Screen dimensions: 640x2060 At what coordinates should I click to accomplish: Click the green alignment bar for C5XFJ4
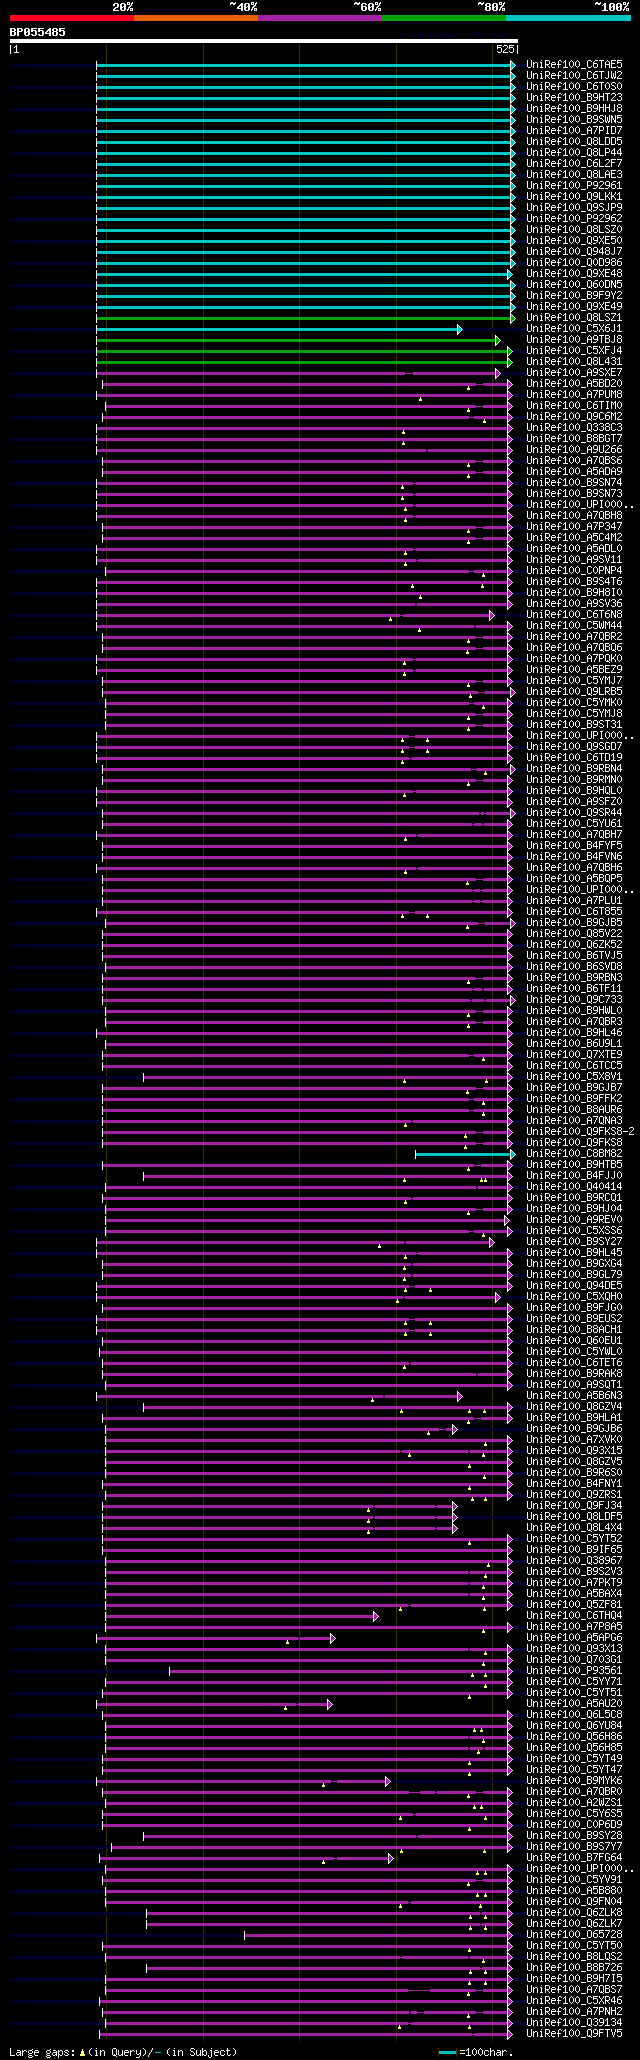302,350
